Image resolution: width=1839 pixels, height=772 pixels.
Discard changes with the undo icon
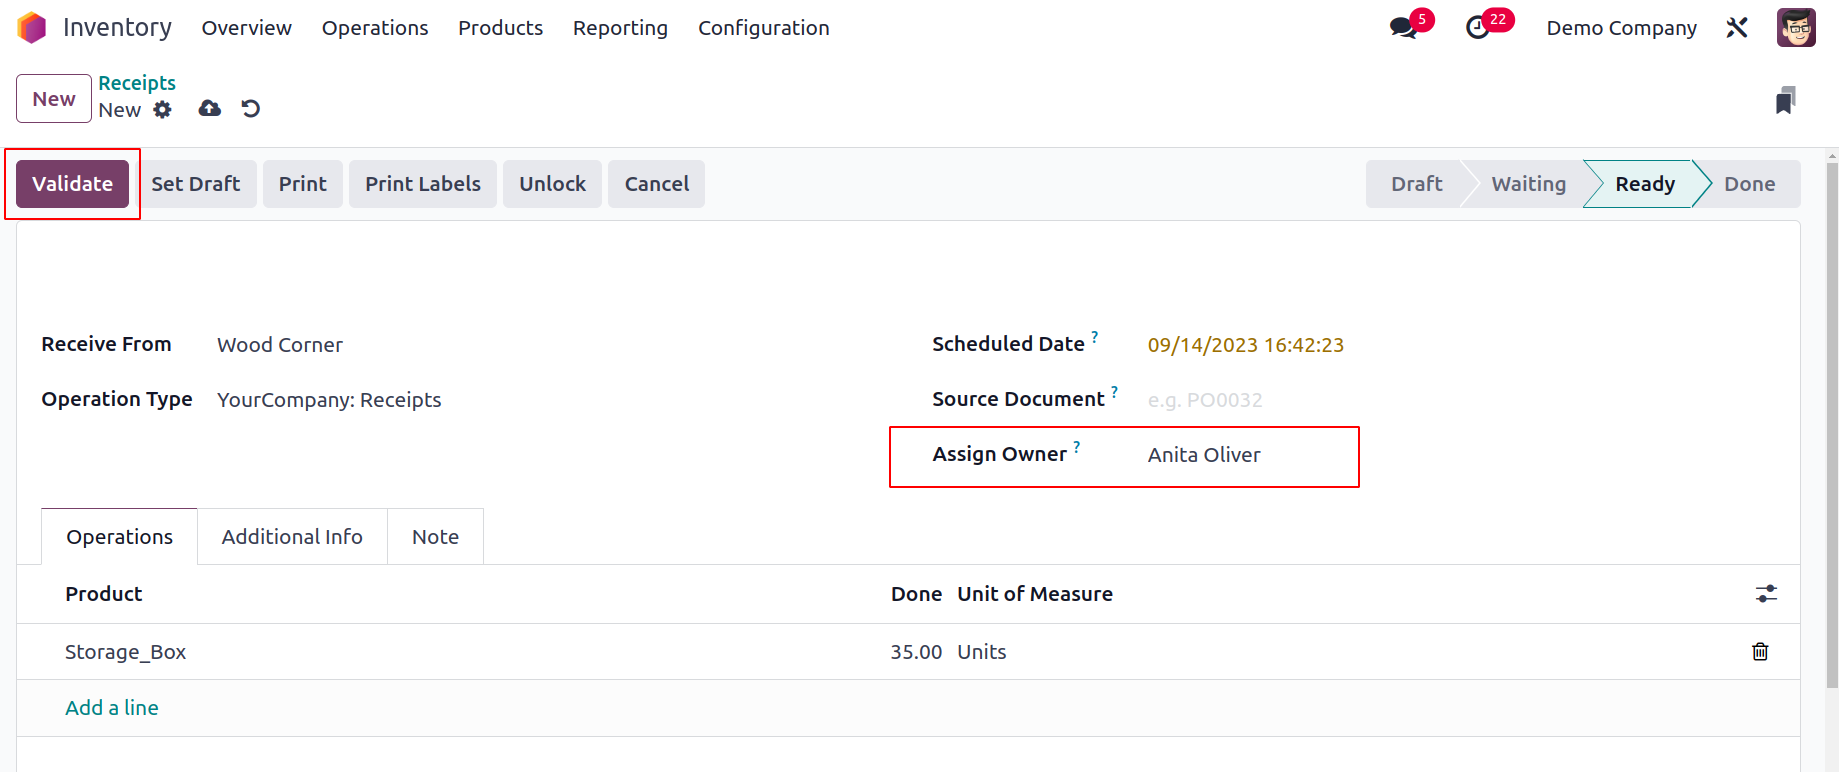[251, 109]
